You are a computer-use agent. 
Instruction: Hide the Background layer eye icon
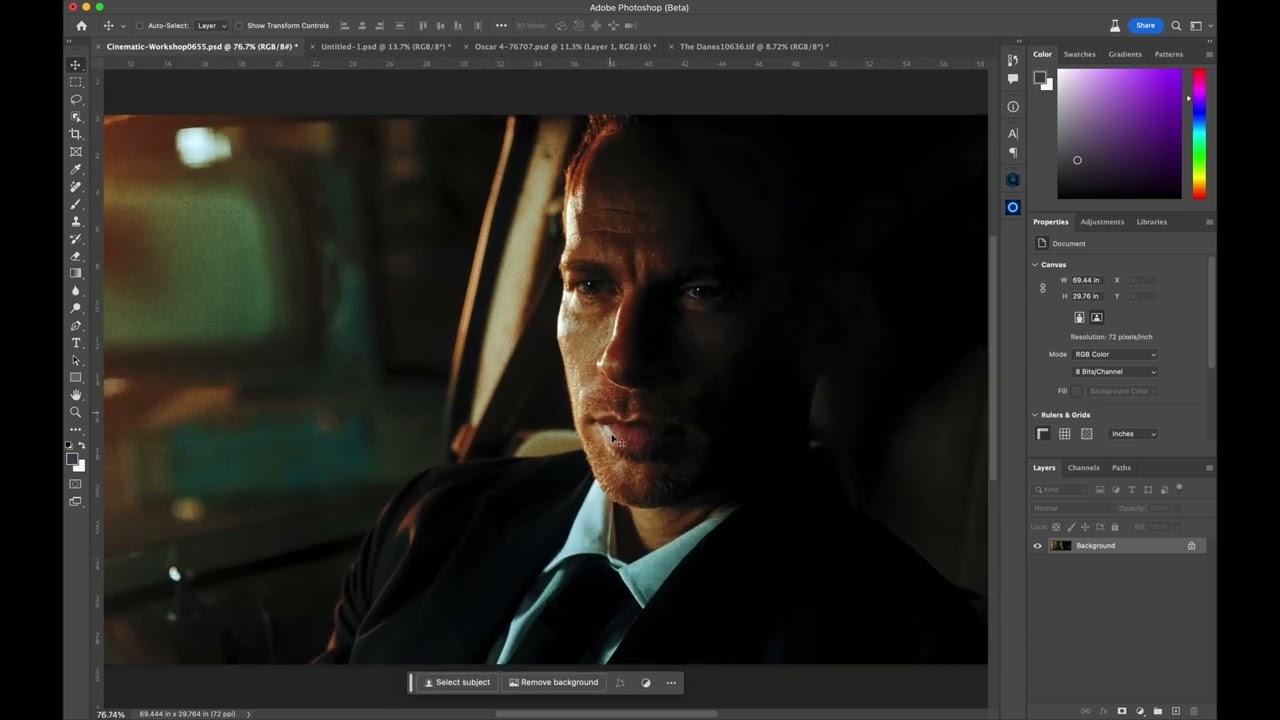(1037, 546)
